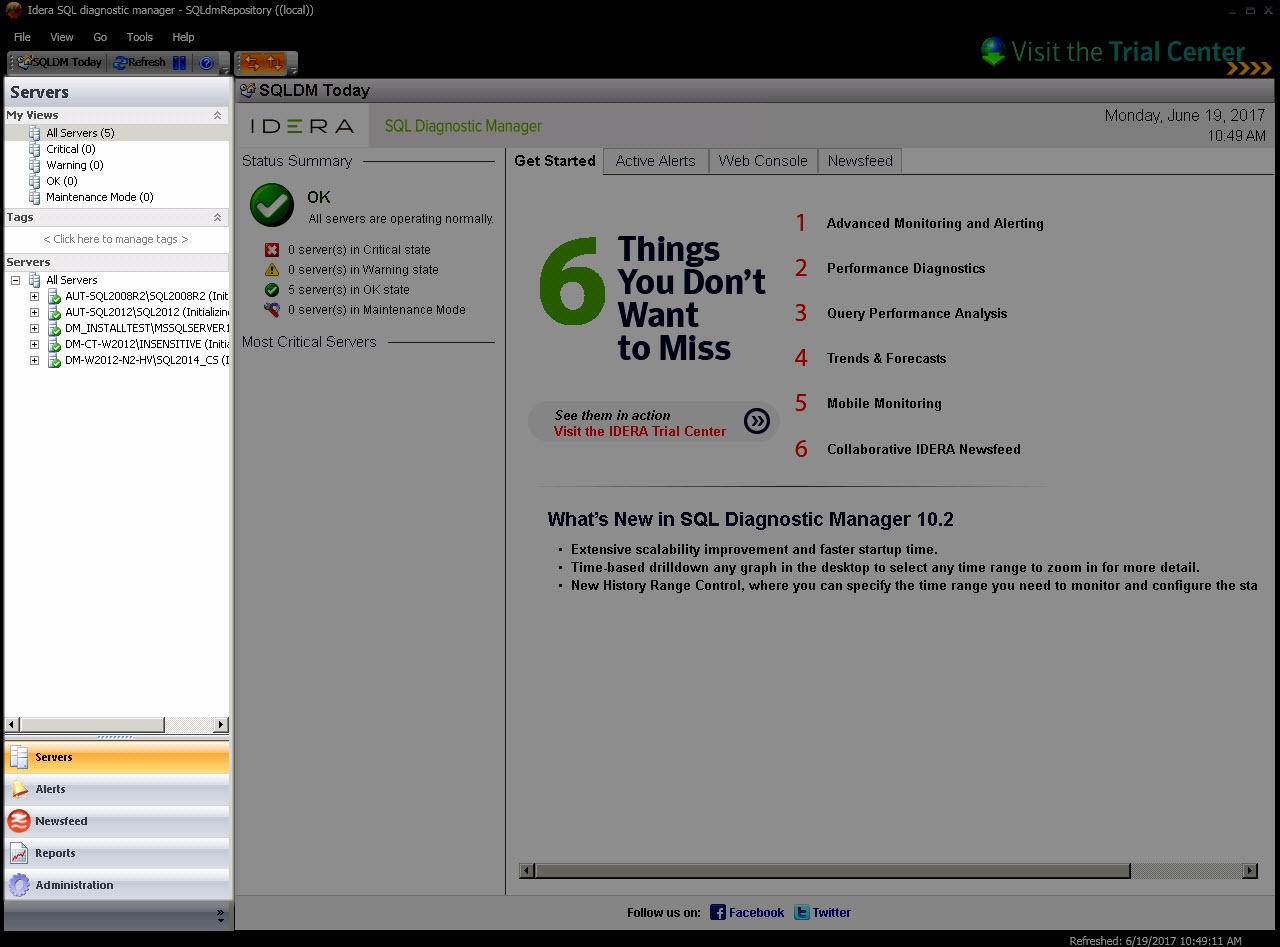Viewport: 1280px width, 947px height.
Task: Open the Alerts navigation pane
Action: (117, 789)
